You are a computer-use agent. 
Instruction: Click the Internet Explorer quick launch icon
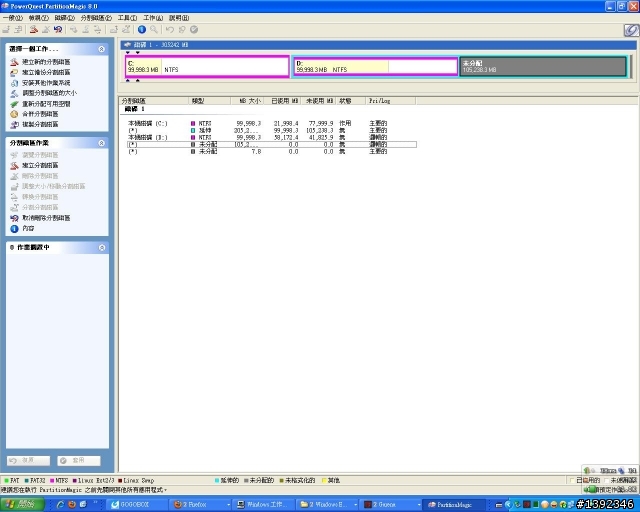[60, 504]
